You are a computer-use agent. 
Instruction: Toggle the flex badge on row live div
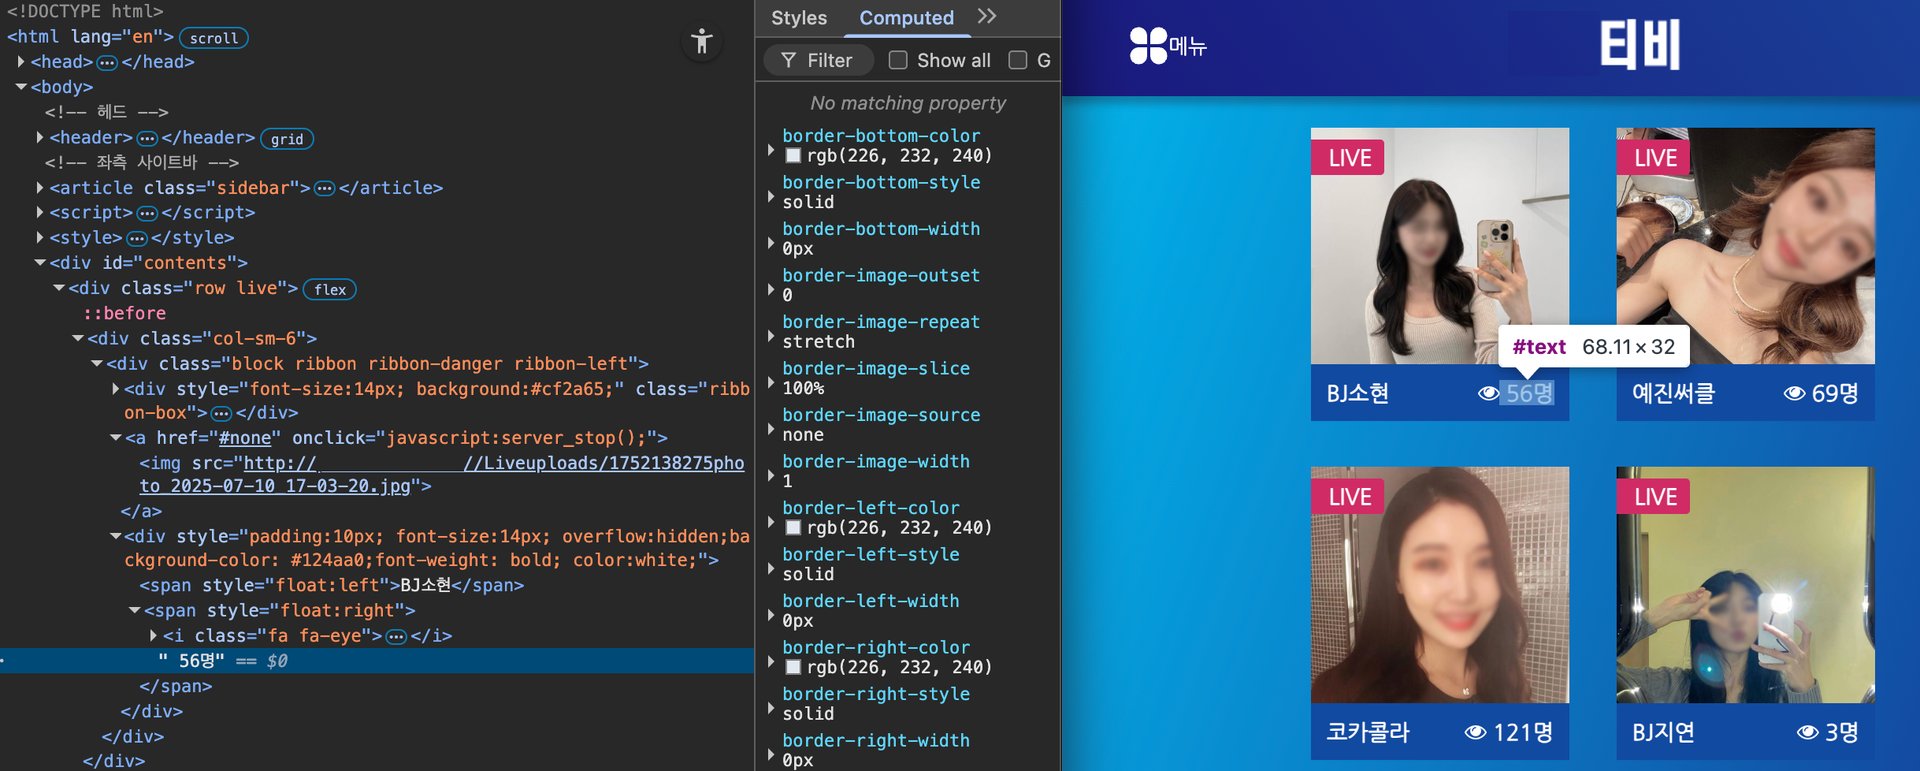click(x=330, y=289)
